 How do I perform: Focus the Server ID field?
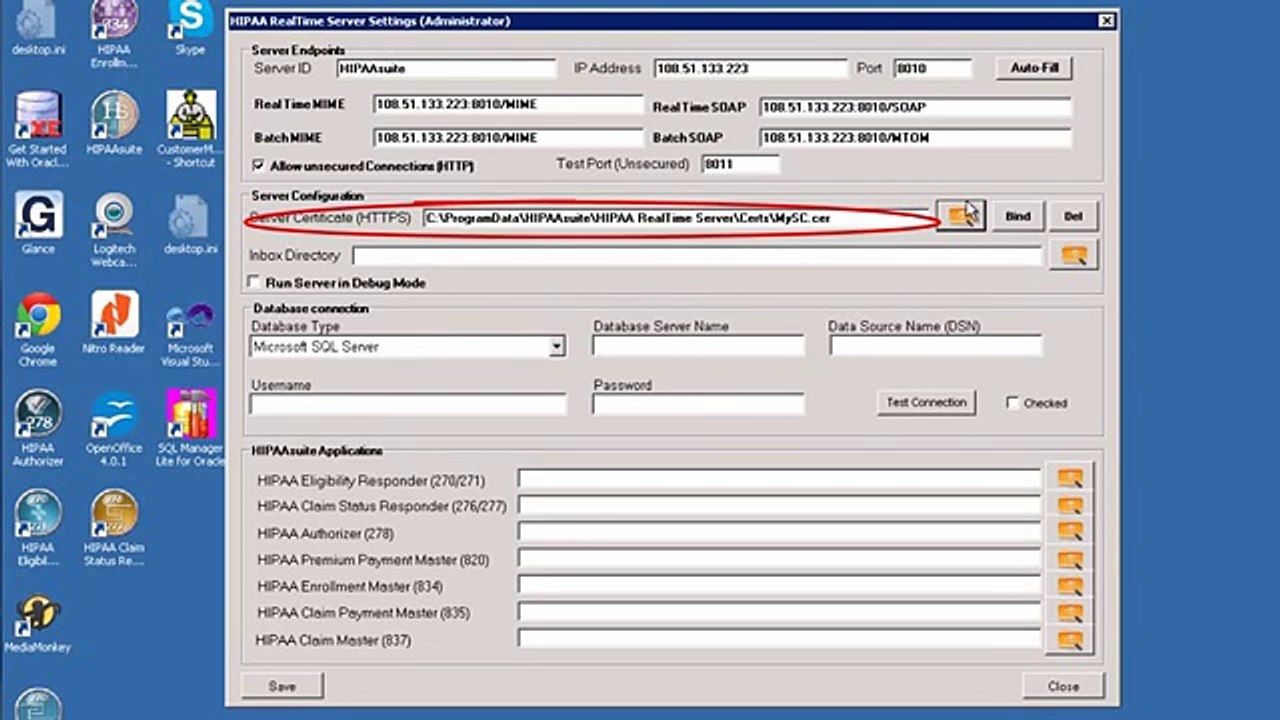tap(446, 69)
